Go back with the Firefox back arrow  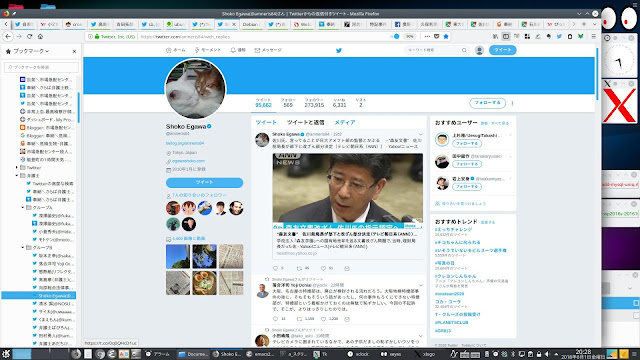click(x=8, y=36)
